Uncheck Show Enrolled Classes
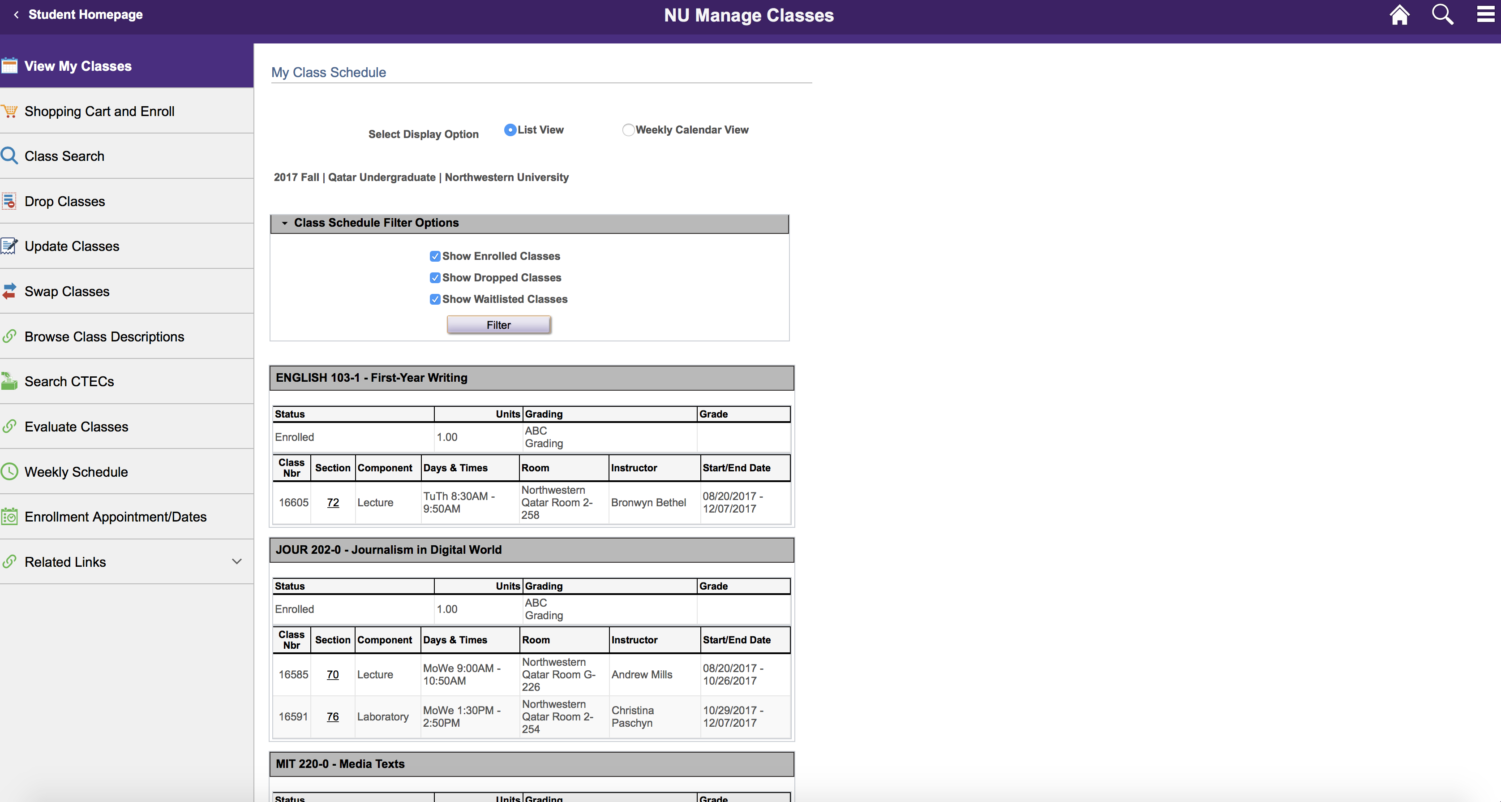 (435, 256)
